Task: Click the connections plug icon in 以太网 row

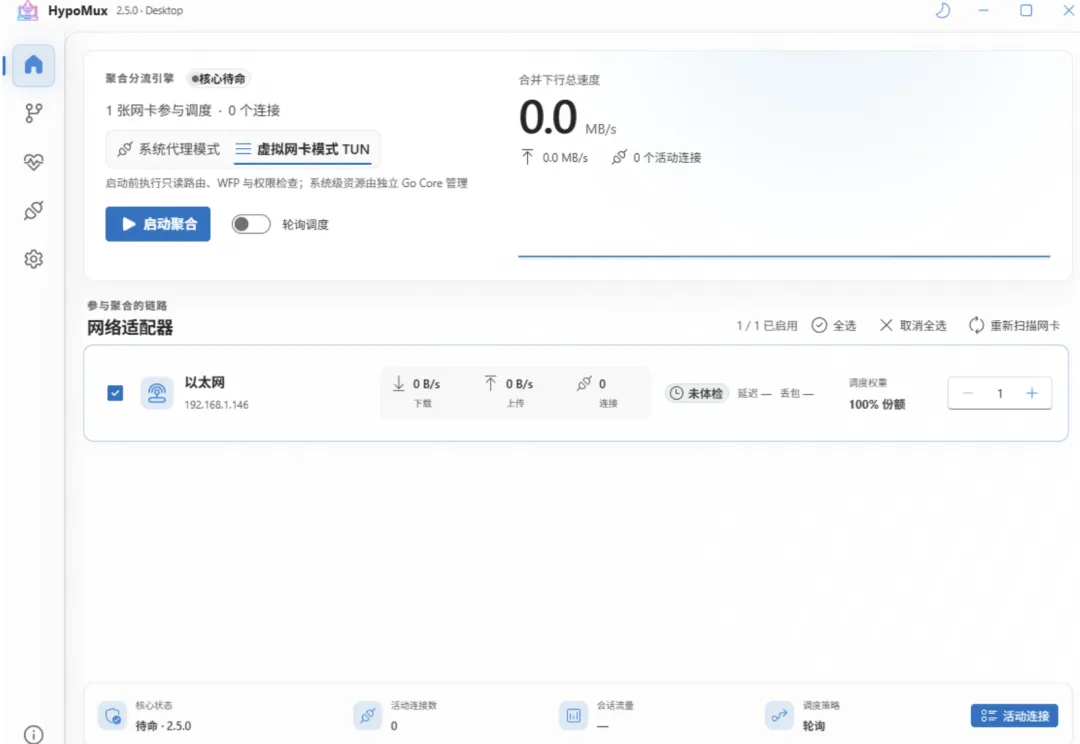Action: point(584,384)
